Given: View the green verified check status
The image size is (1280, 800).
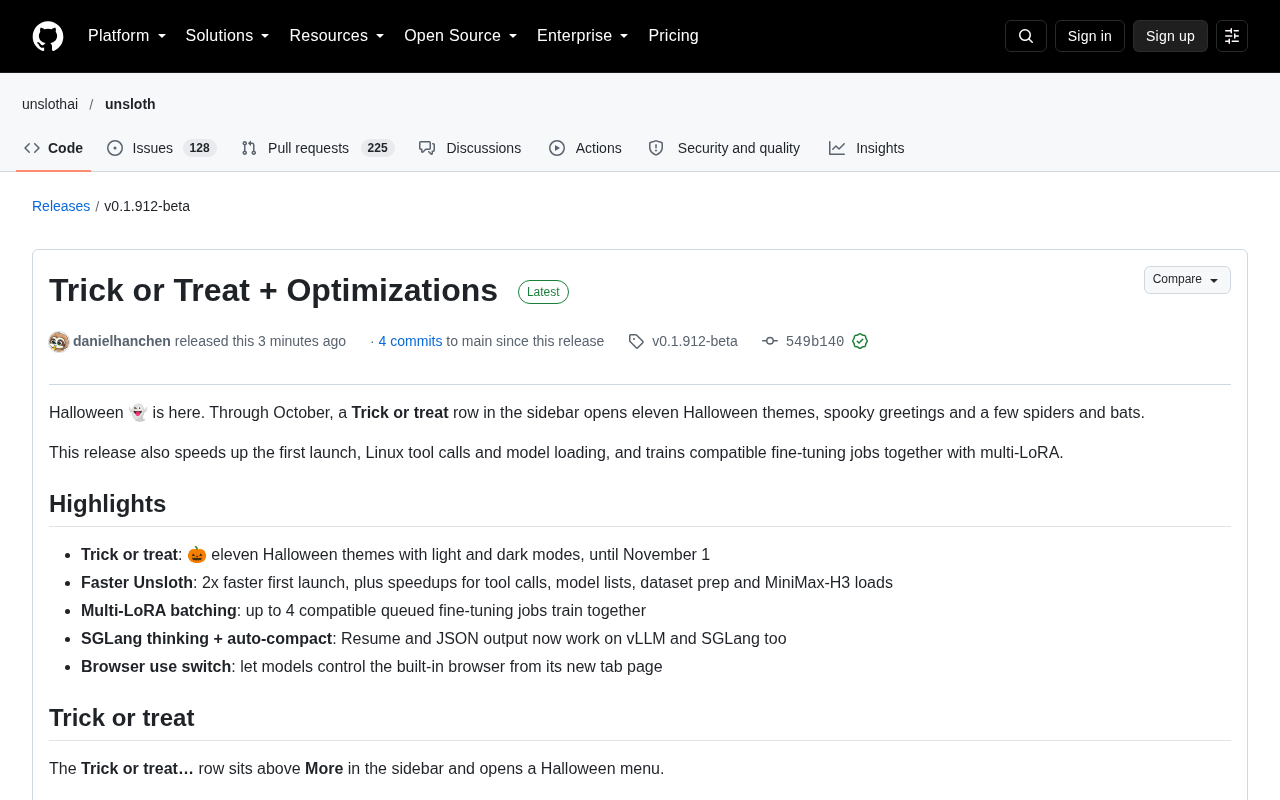Looking at the screenshot, I should pyautogui.click(x=860, y=341).
